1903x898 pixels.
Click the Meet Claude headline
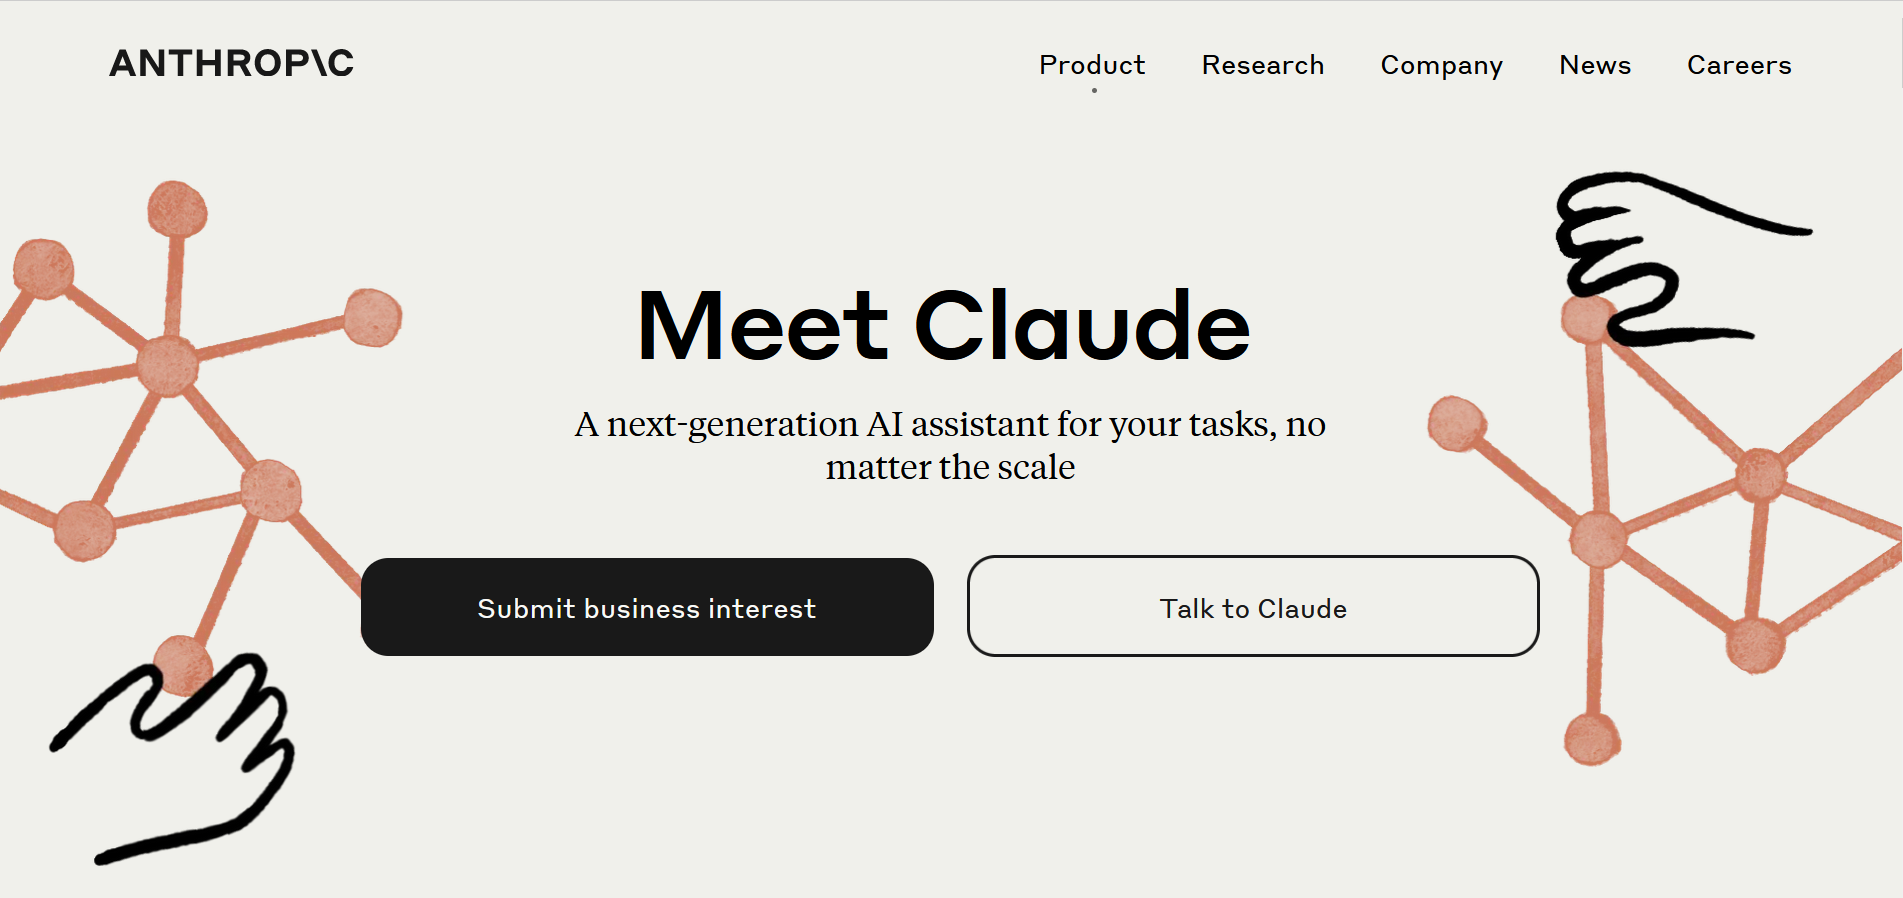(944, 326)
